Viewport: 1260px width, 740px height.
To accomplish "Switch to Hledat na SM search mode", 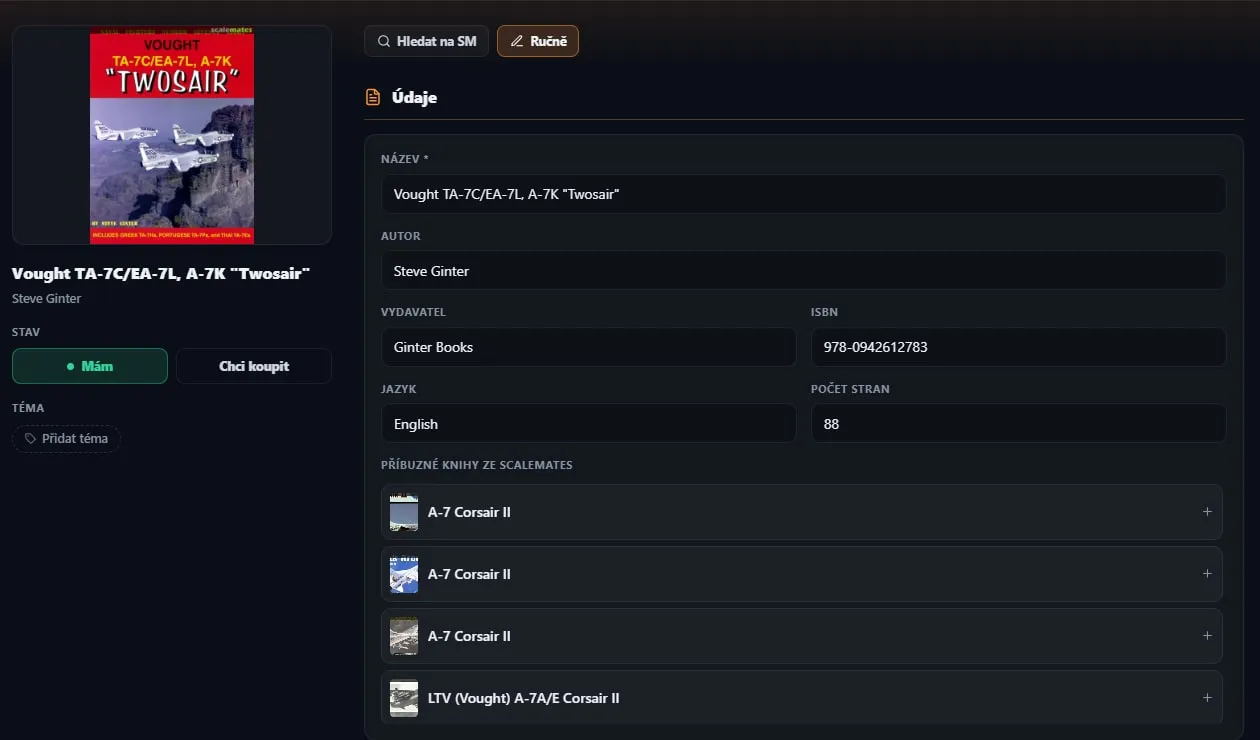I will click(x=426, y=41).
